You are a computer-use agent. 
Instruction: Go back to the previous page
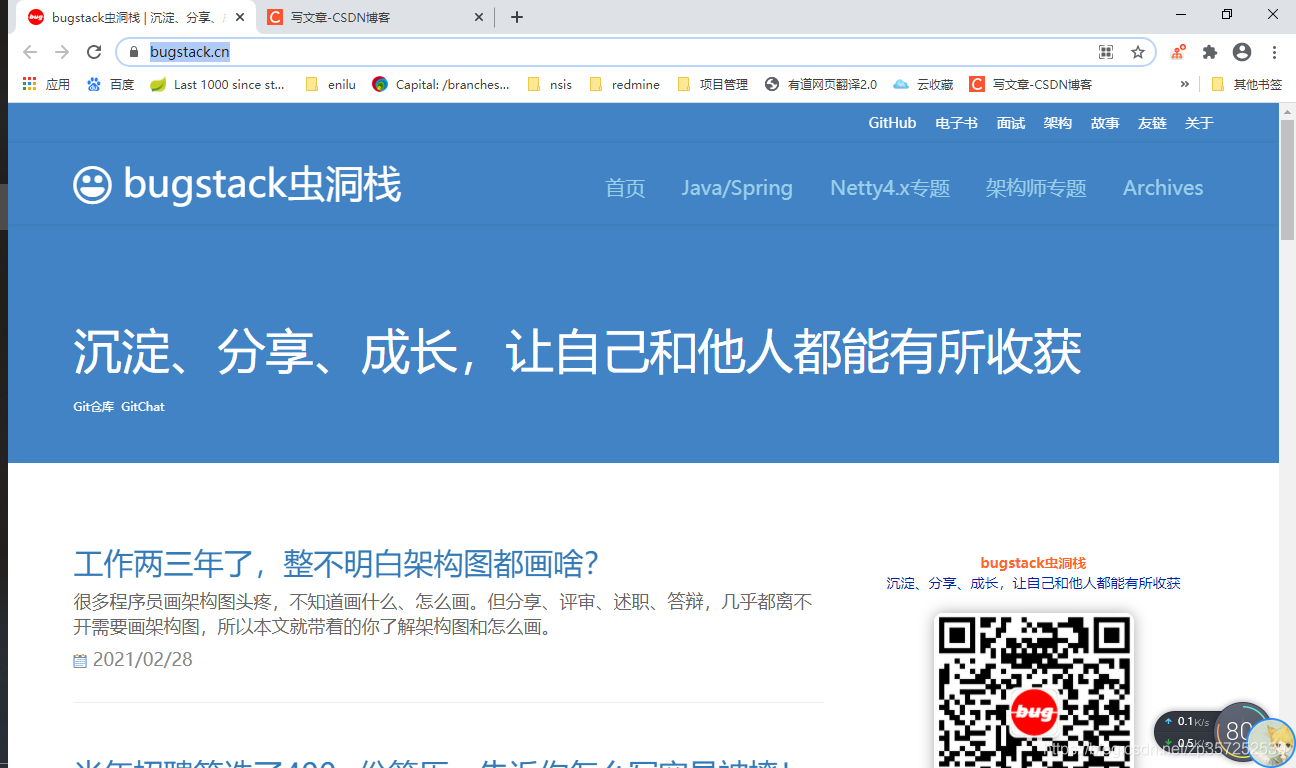pos(30,52)
